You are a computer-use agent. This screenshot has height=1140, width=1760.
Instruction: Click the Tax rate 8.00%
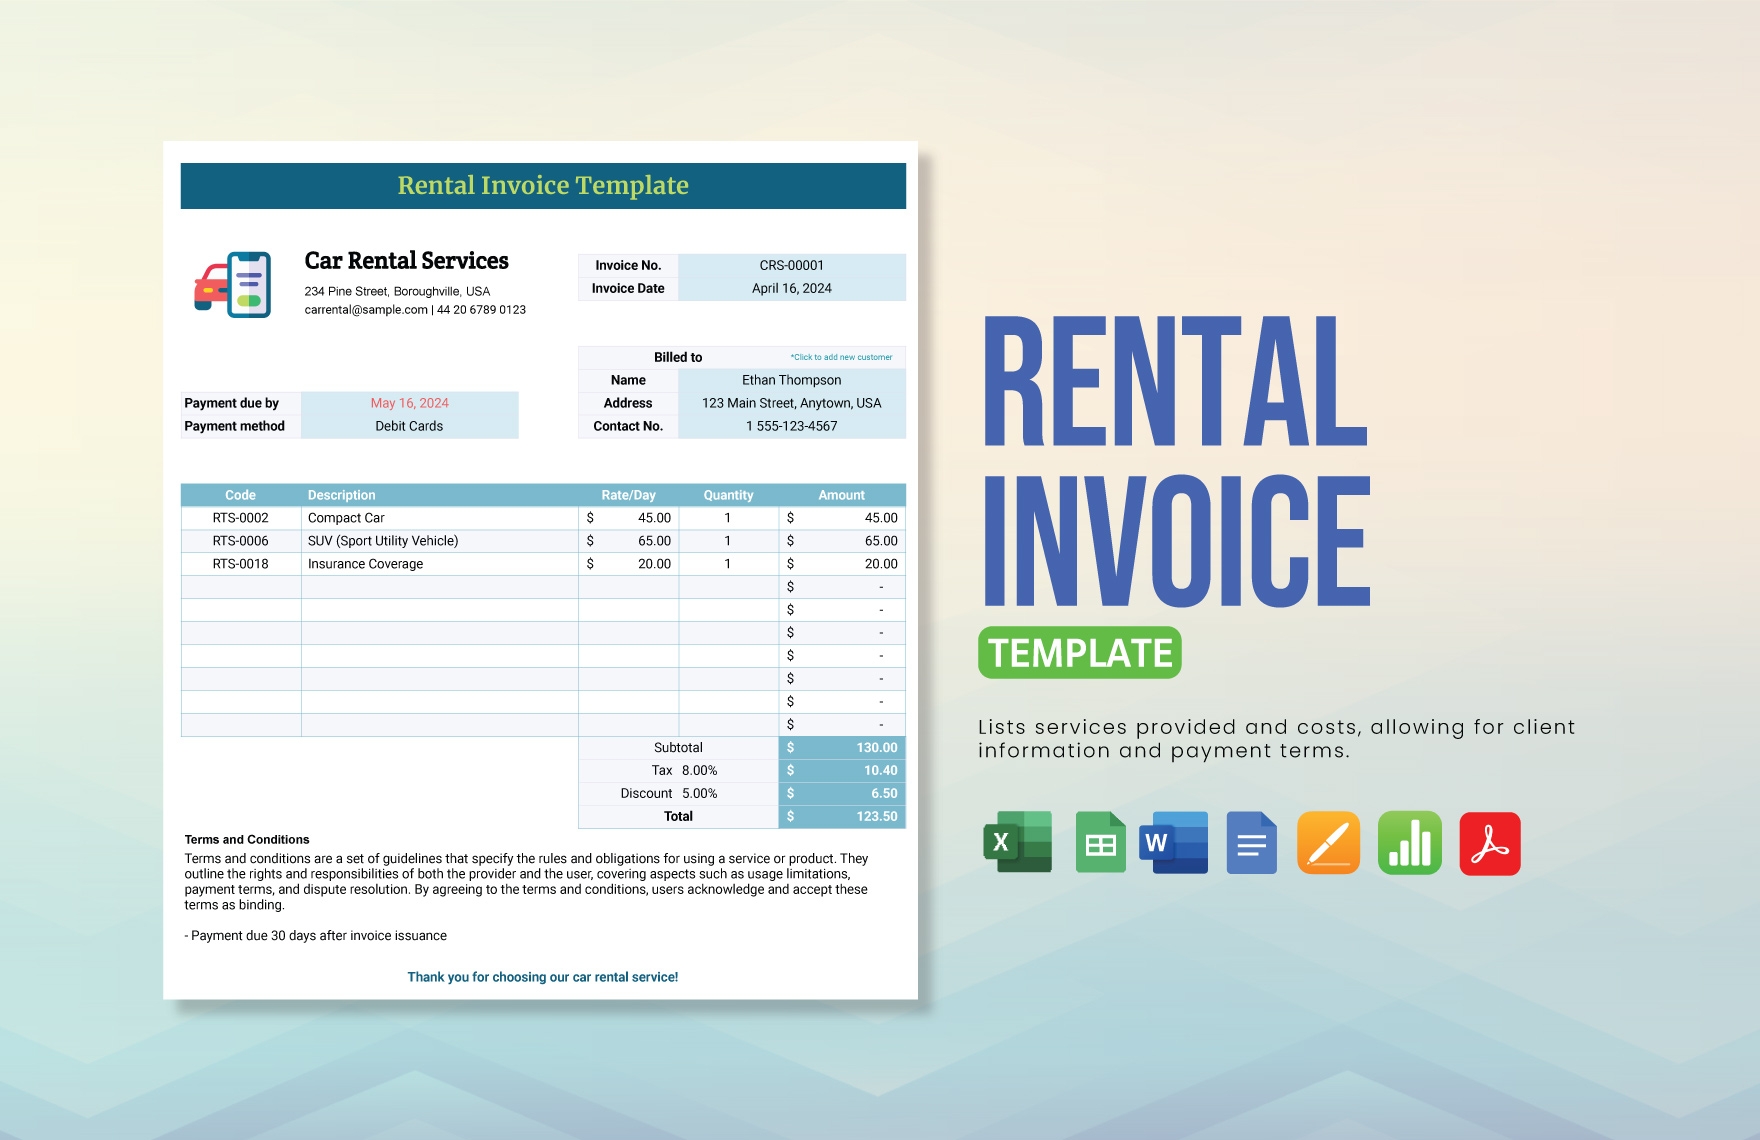point(699,771)
